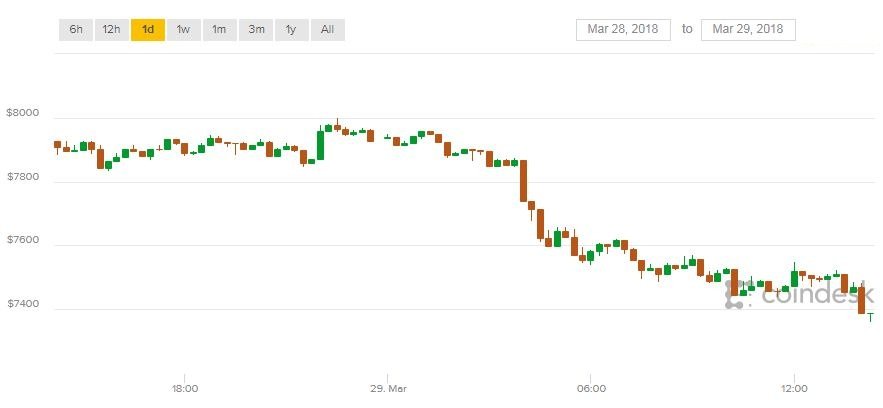This screenshot has height=408, width=883.
Task: Choose the 1m time range
Action: [x=219, y=29]
